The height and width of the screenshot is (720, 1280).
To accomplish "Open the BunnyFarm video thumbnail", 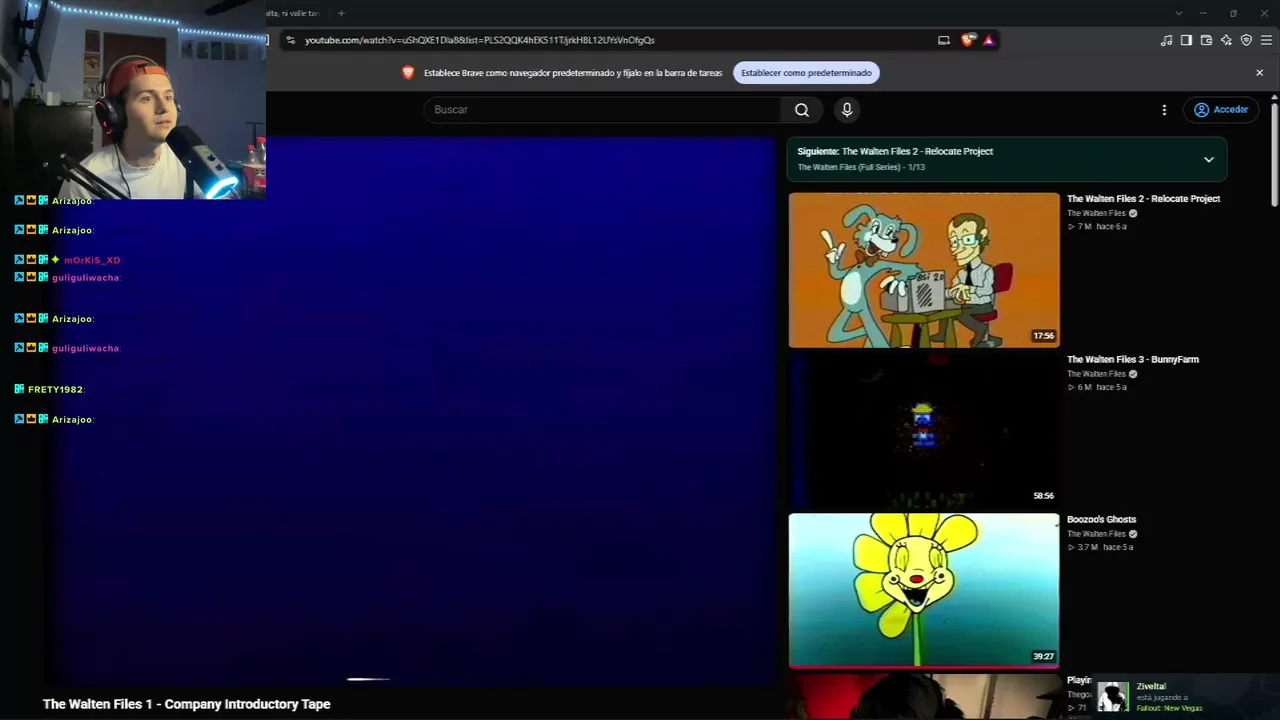I will 924,431.
